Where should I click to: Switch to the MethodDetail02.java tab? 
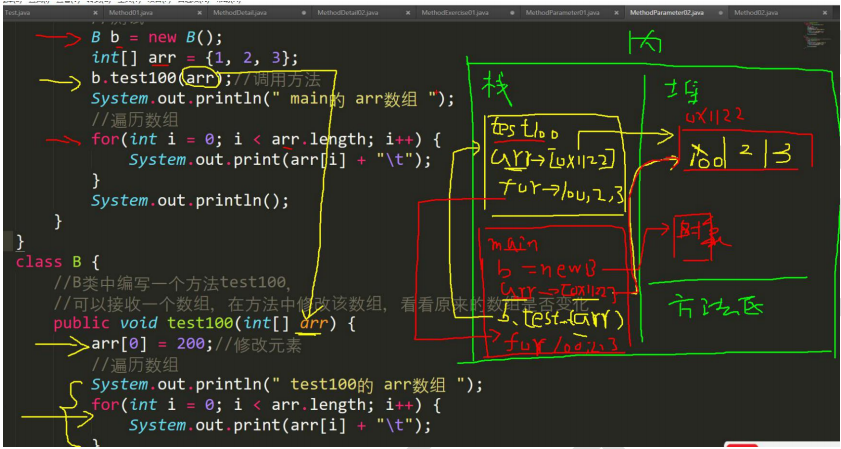346,12
